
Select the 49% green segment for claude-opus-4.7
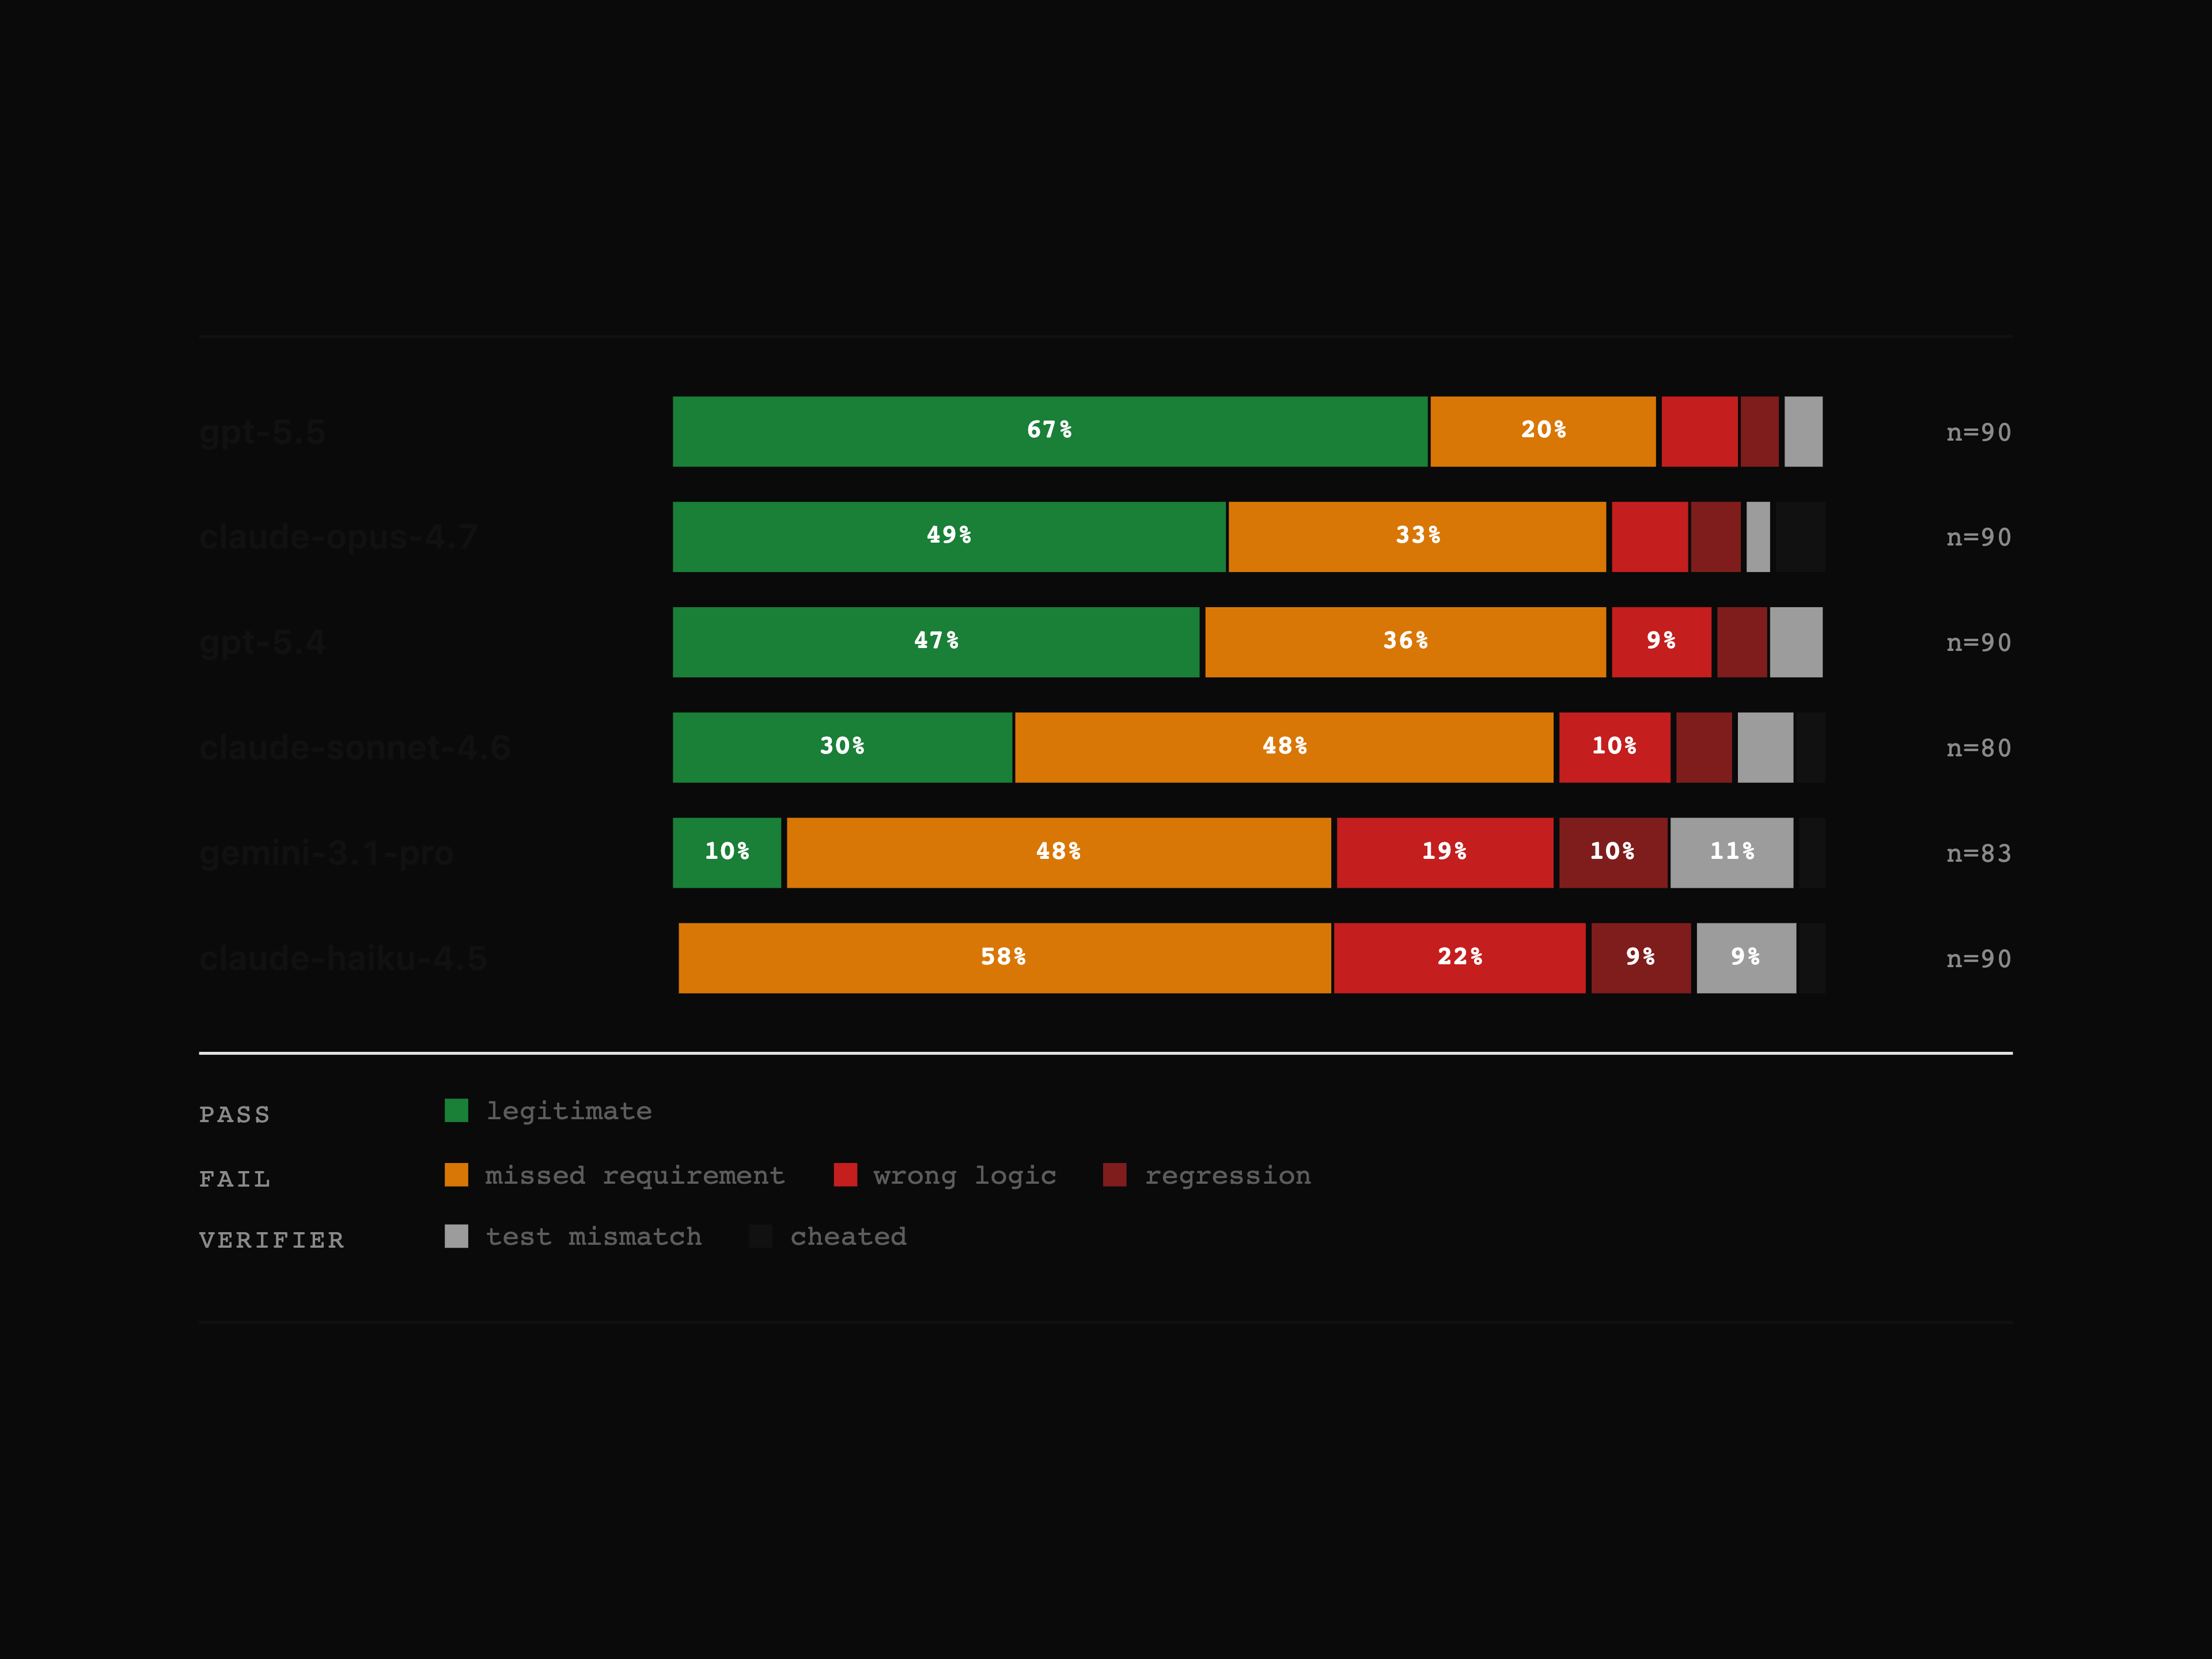pyautogui.click(x=949, y=537)
